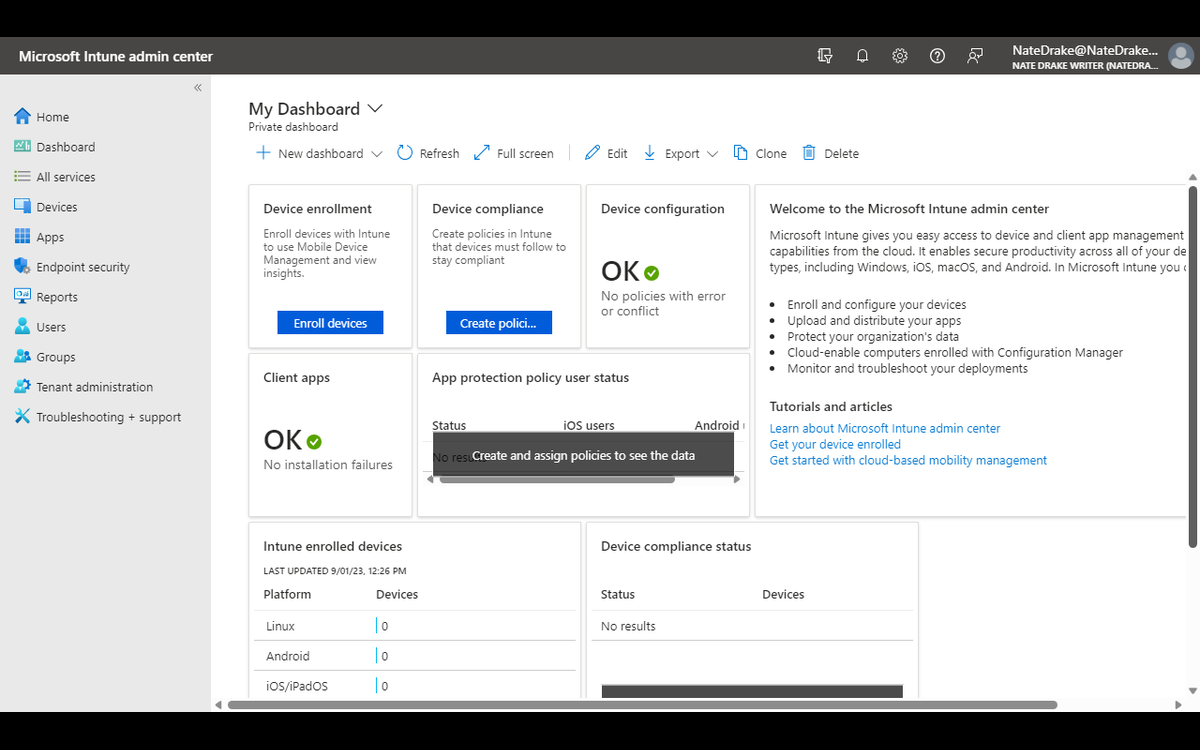1200x750 pixels.
Task: Click the Endpoint security shield icon
Action: point(22,267)
